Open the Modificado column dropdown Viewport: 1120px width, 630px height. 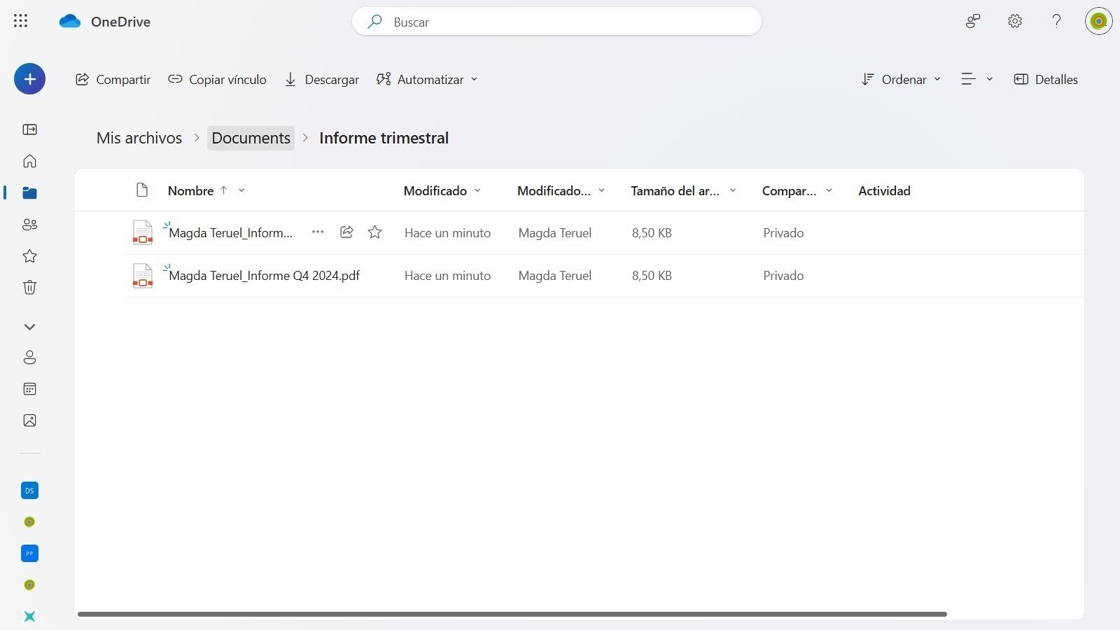coord(477,191)
